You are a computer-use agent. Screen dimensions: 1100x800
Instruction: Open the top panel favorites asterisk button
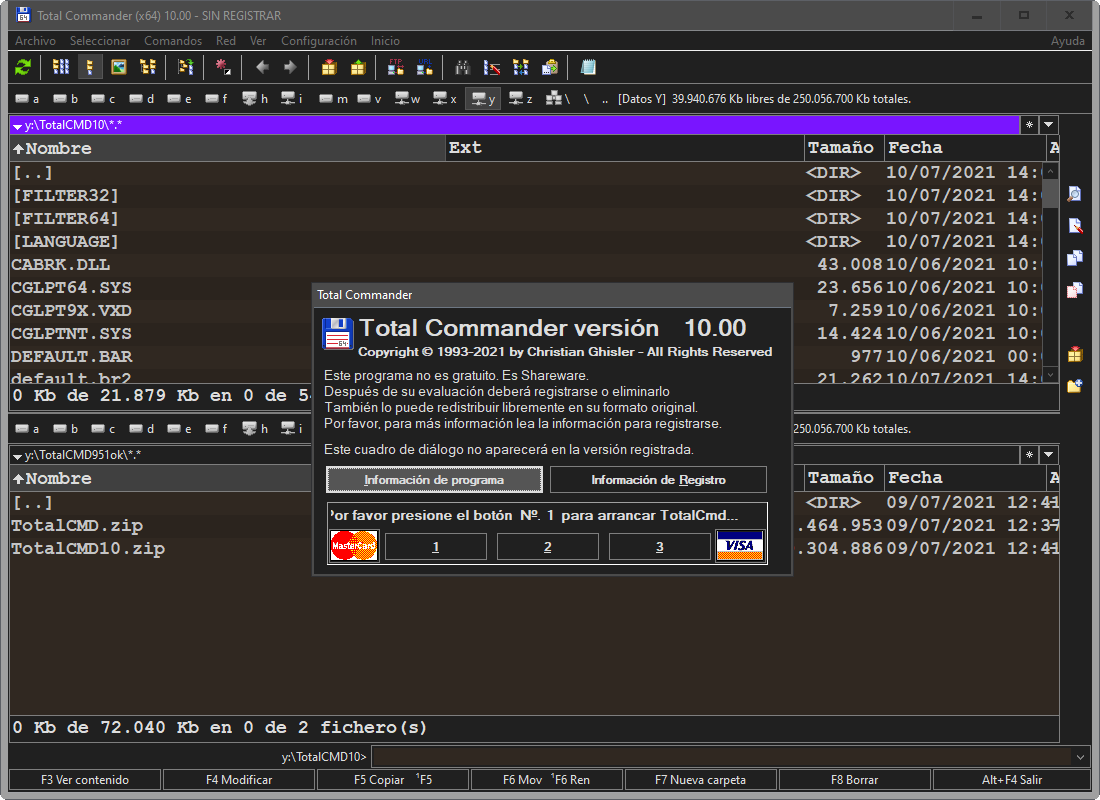pyautogui.click(x=1029, y=125)
